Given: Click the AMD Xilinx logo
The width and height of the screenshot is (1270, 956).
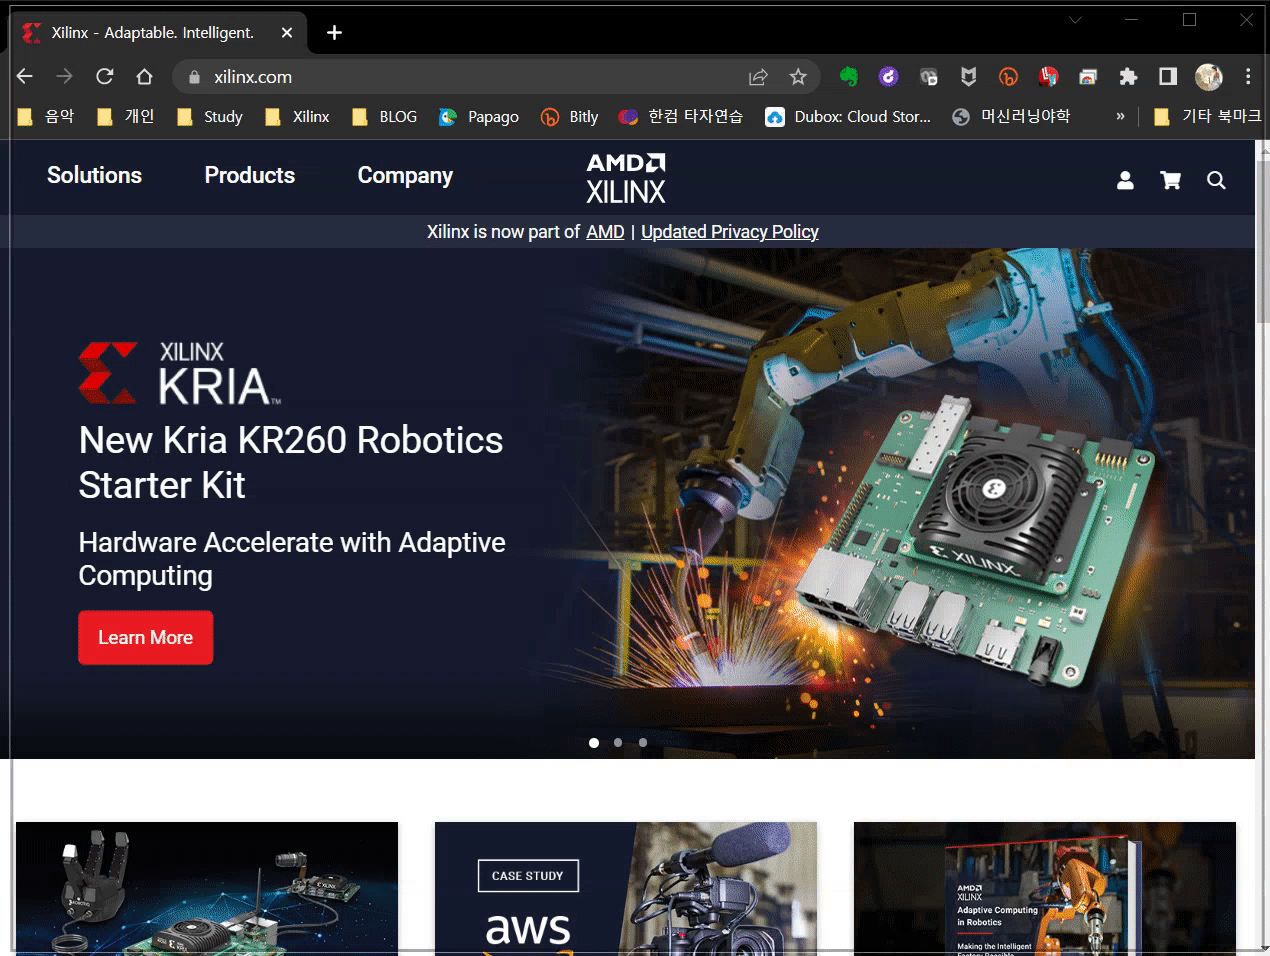Looking at the screenshot, I should [x=626, y=178].
